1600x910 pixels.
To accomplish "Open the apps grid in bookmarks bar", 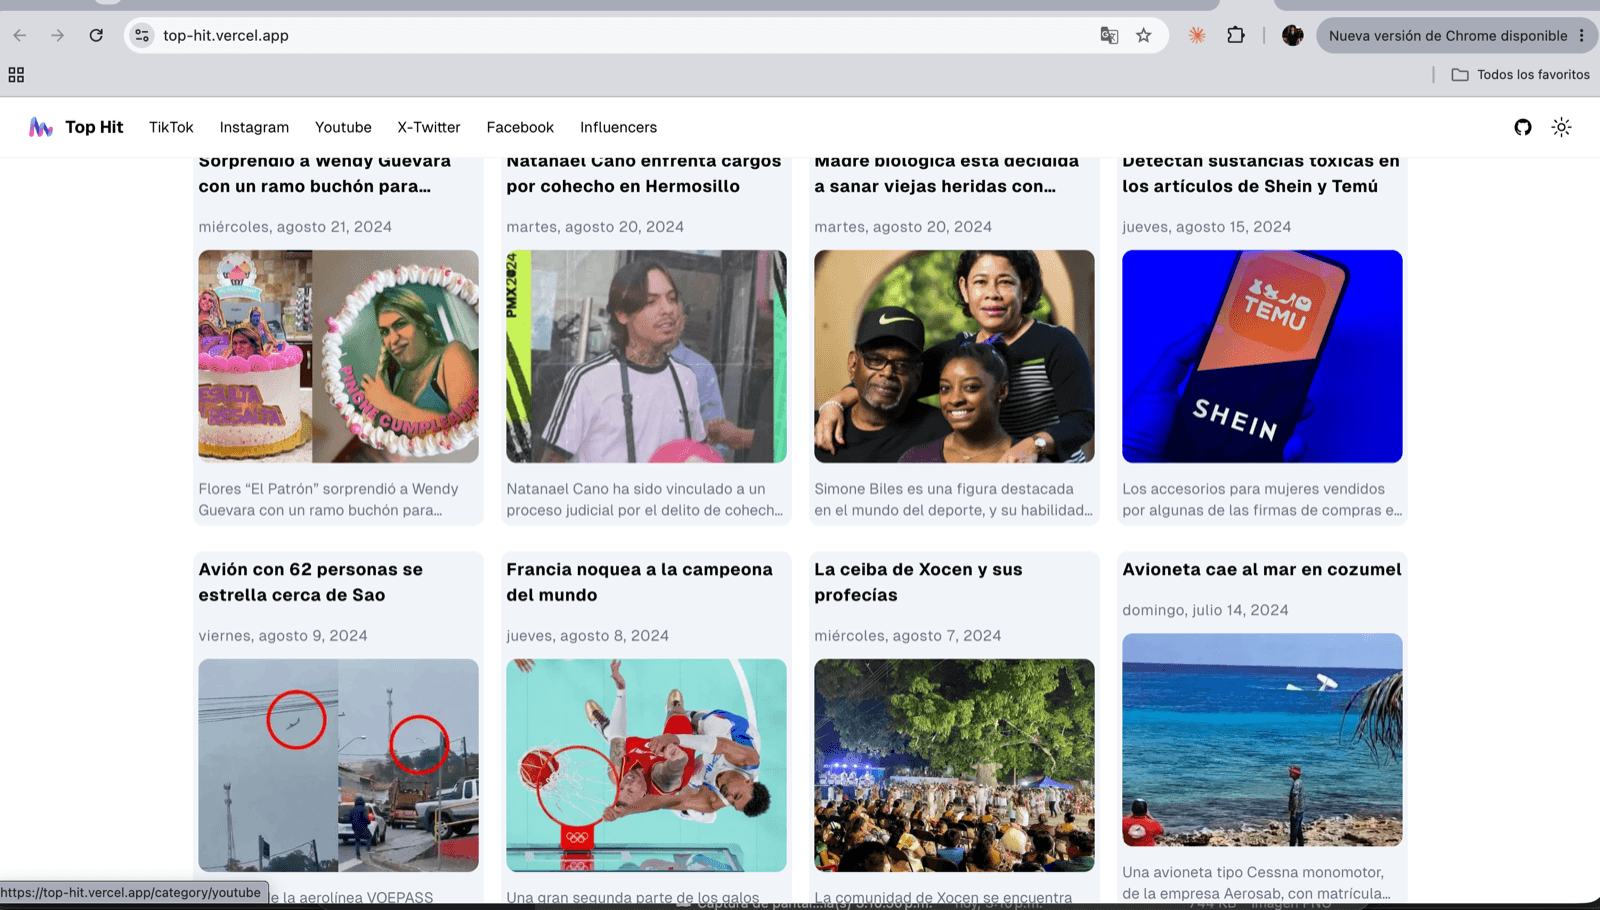I will (16, 75).
